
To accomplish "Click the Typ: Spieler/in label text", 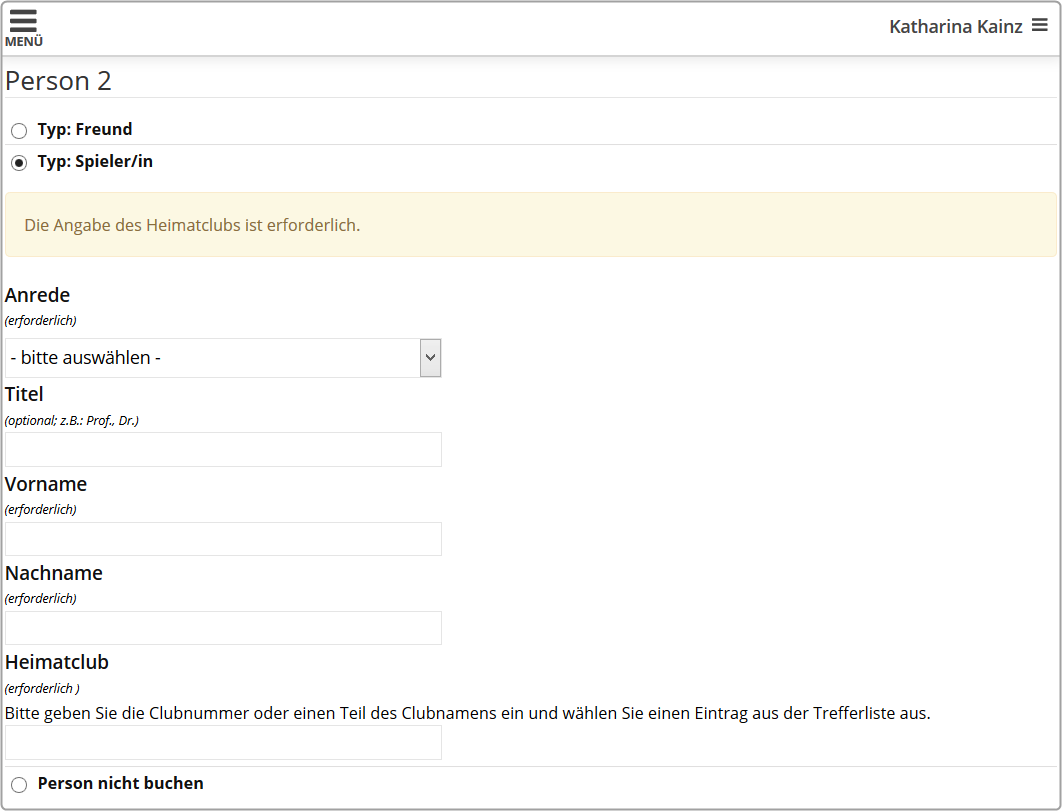I will (x=95, y=161).
